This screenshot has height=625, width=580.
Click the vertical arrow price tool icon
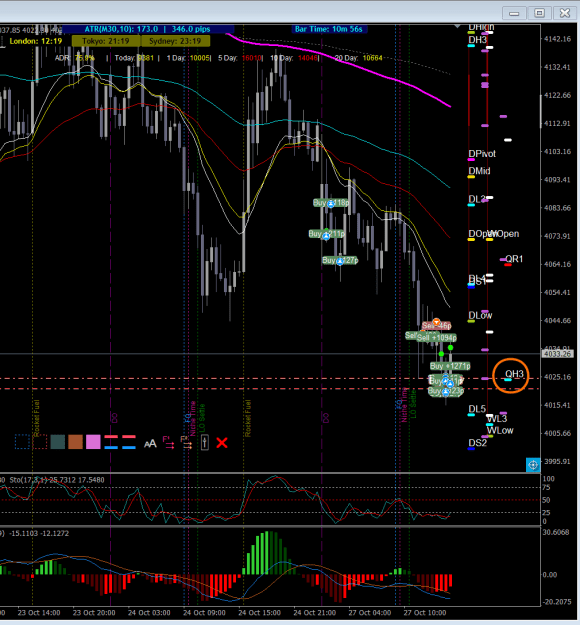[204, 442]
